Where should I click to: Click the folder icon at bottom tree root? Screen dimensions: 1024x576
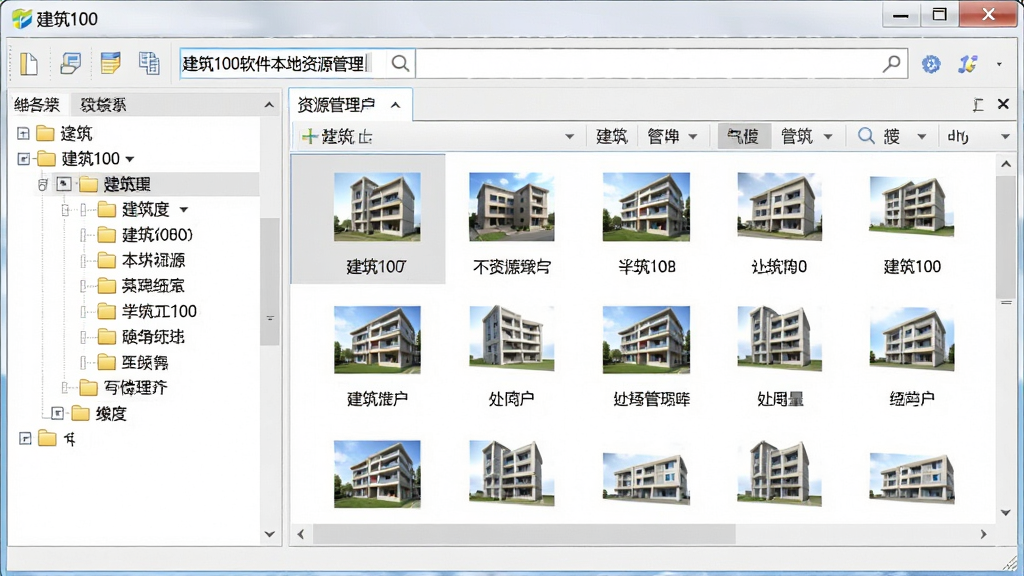pos(47,438)
